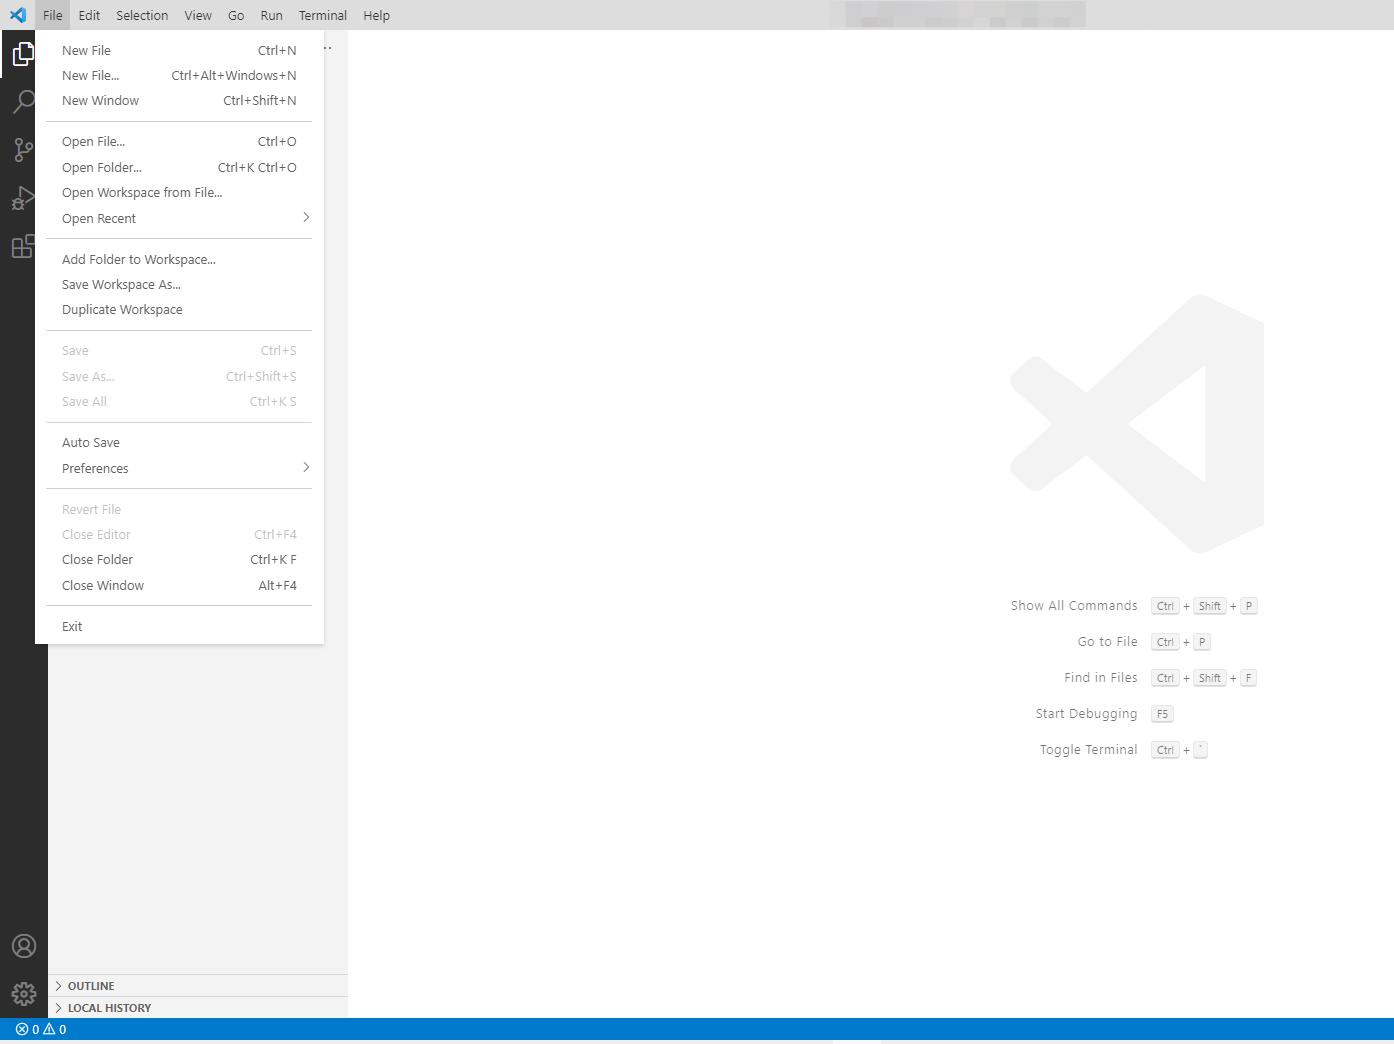Open the View menu
This screenshot has width=1394, height=1044.
[198, 15]
